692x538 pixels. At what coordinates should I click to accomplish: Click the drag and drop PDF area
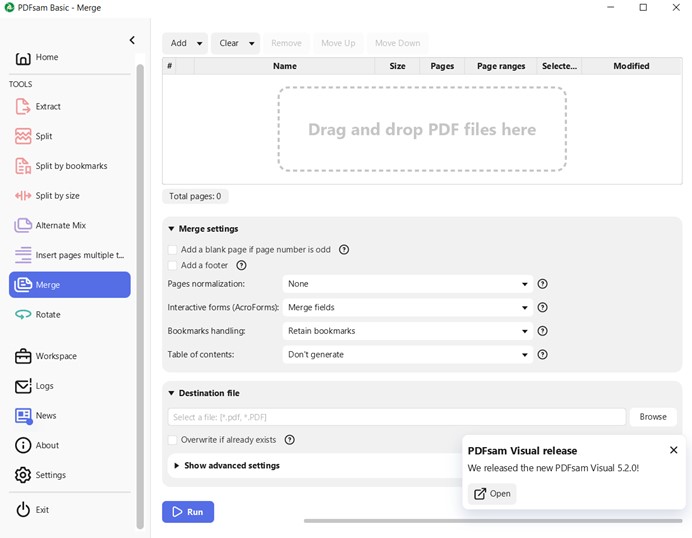(422, 129)
